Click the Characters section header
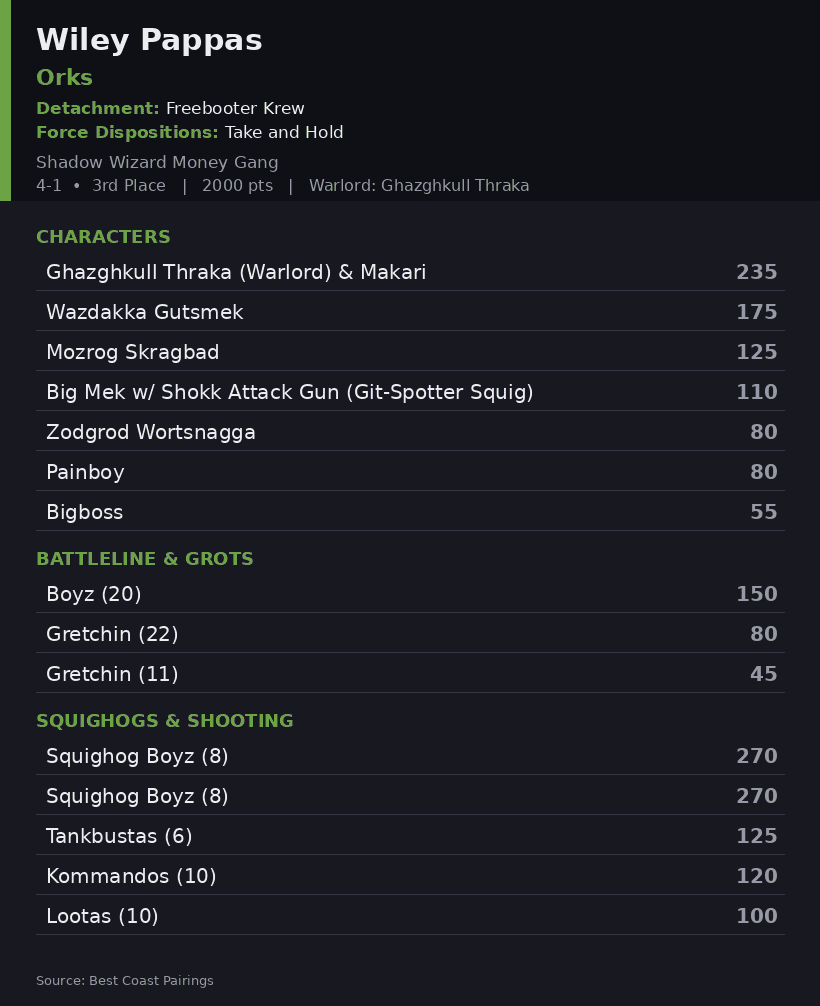This screenshot has height=1006, width=820. pyautogui.click(x=103, y=237)
